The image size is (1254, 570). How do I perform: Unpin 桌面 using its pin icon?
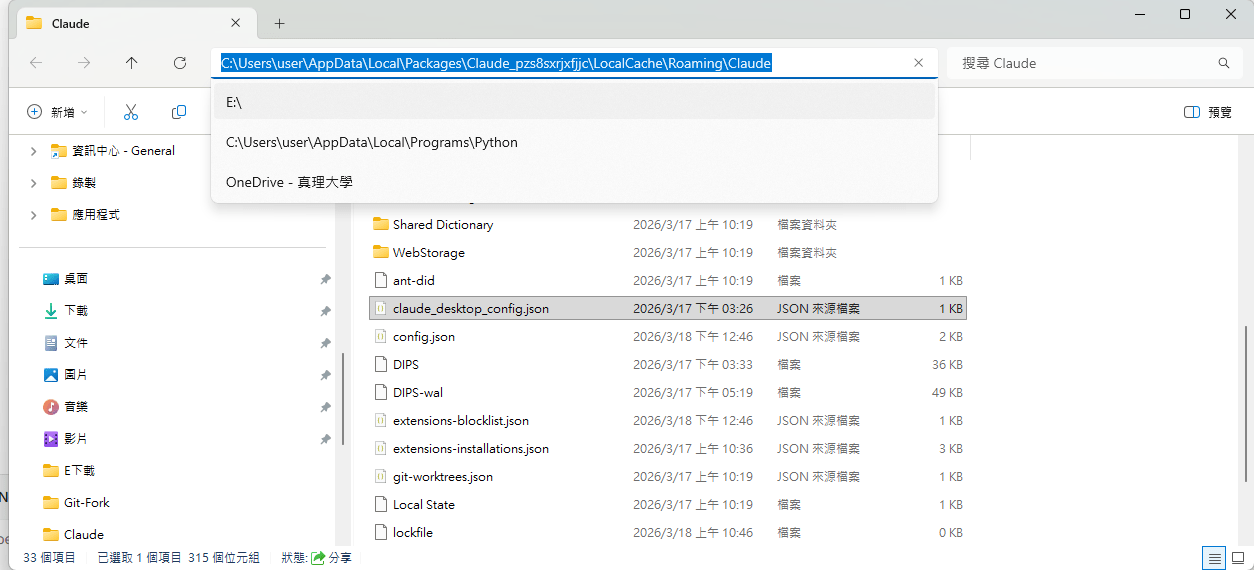(x=325, y=280)
